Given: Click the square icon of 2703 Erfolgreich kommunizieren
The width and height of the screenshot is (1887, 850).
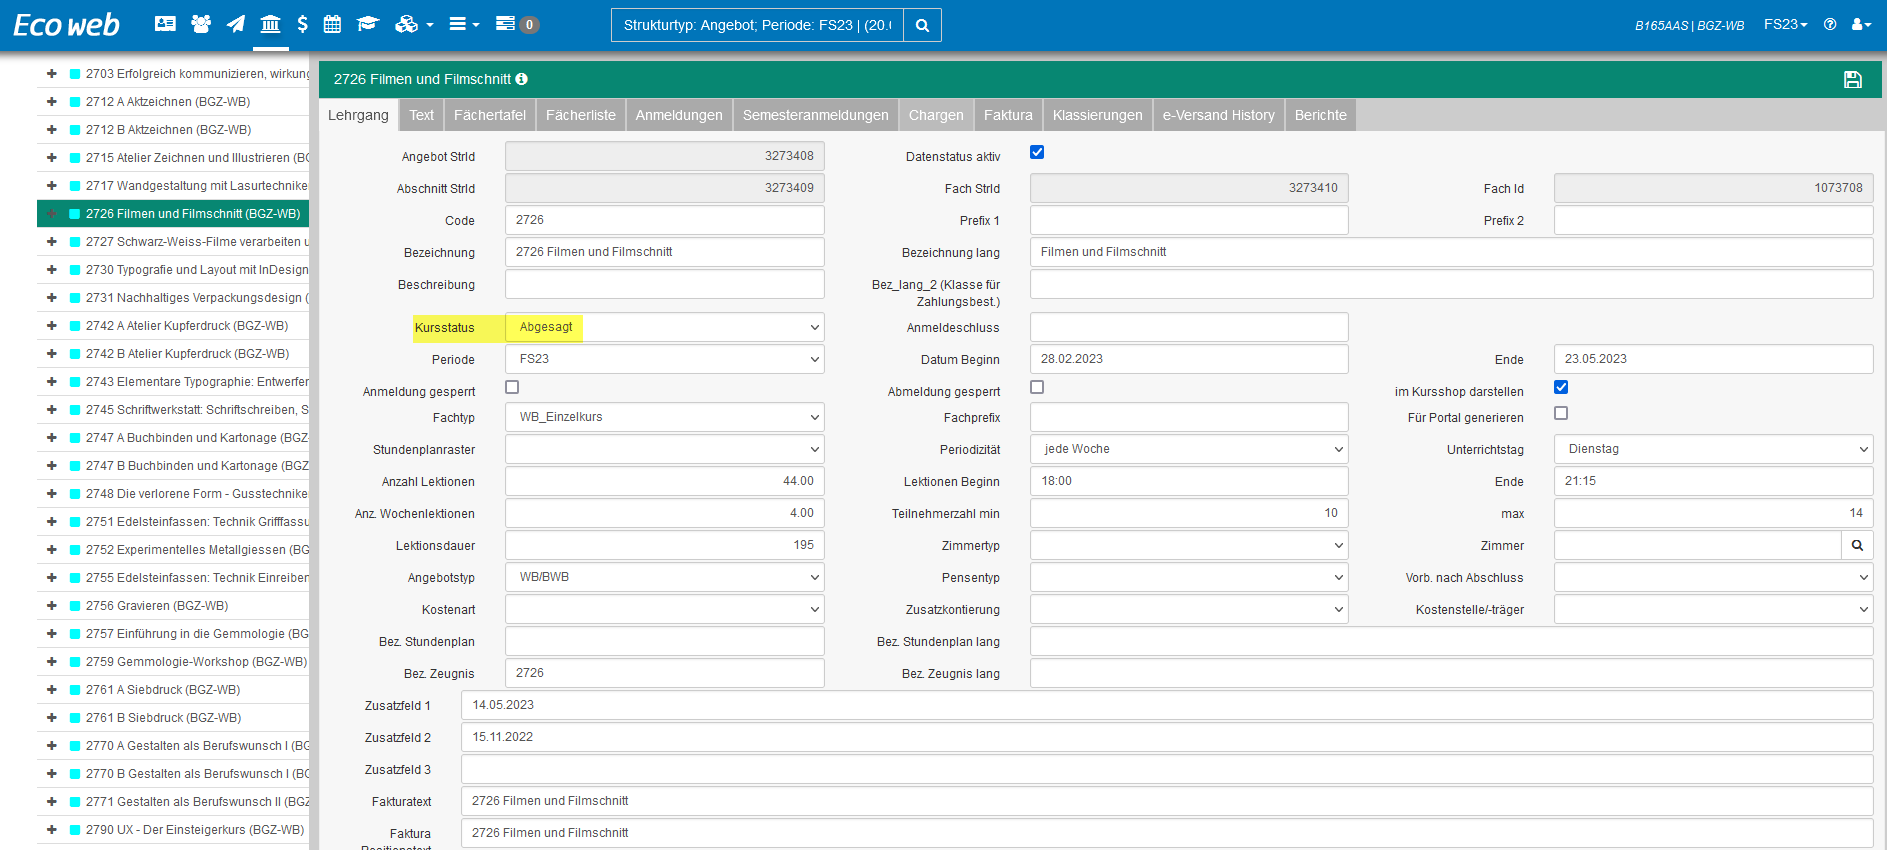Looking at the screenshot, I should [75, 74].
